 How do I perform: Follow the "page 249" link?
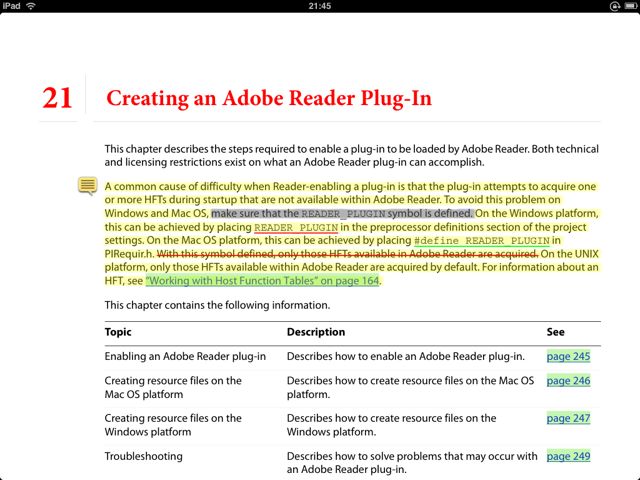point(568,456)
